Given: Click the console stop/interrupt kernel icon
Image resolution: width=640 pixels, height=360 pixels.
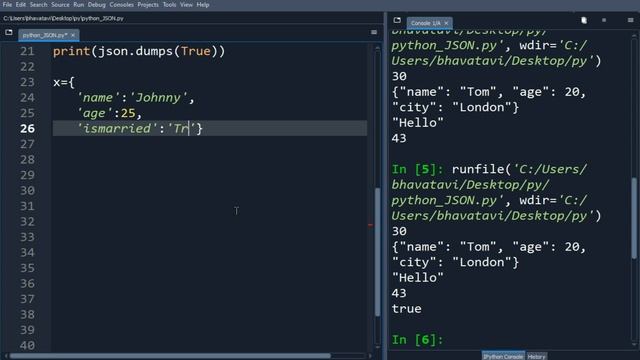Looking at the screenshot, I should tap(604, 20).
